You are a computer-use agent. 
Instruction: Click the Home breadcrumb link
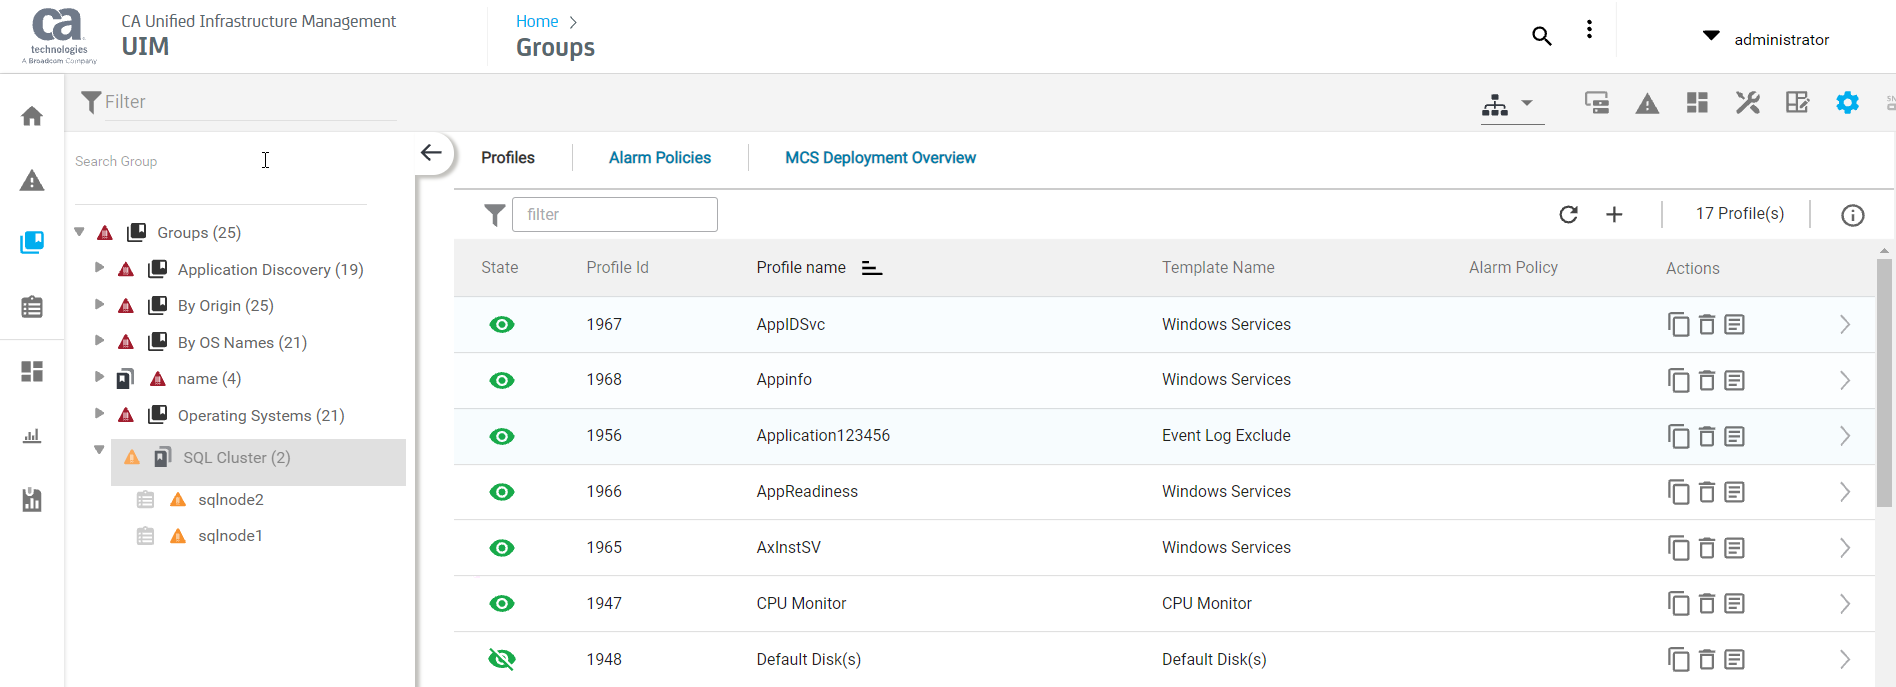point(537,21)
